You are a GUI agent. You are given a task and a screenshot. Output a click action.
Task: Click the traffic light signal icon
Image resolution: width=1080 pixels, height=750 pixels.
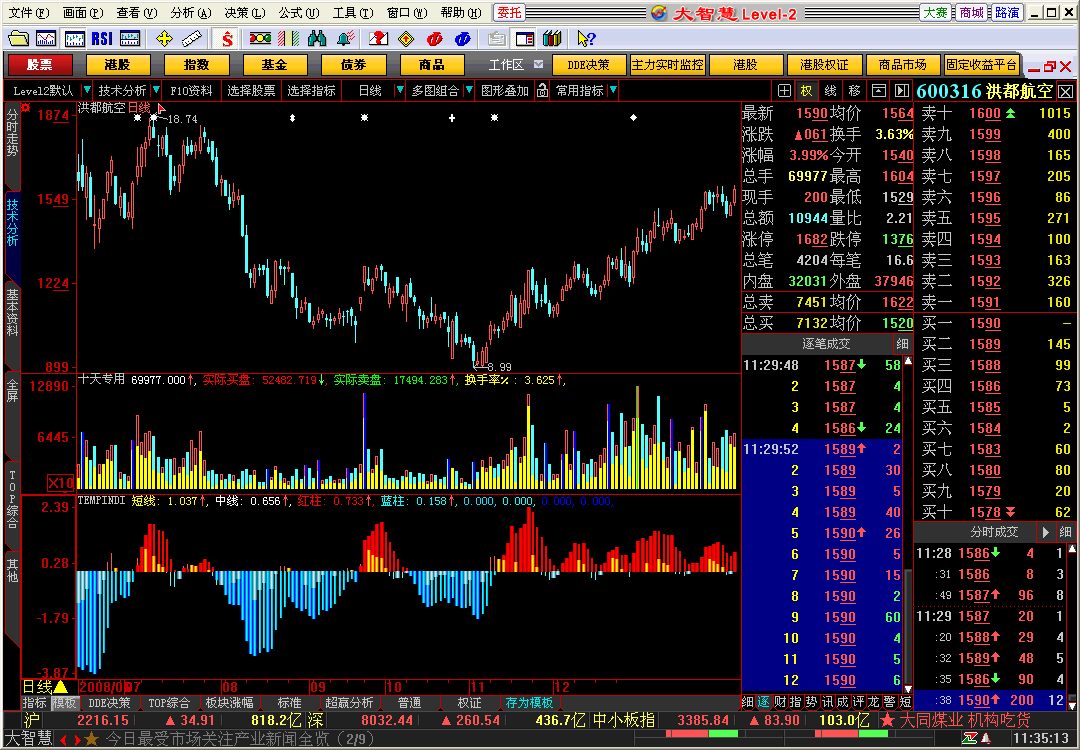tap(260, 39)
